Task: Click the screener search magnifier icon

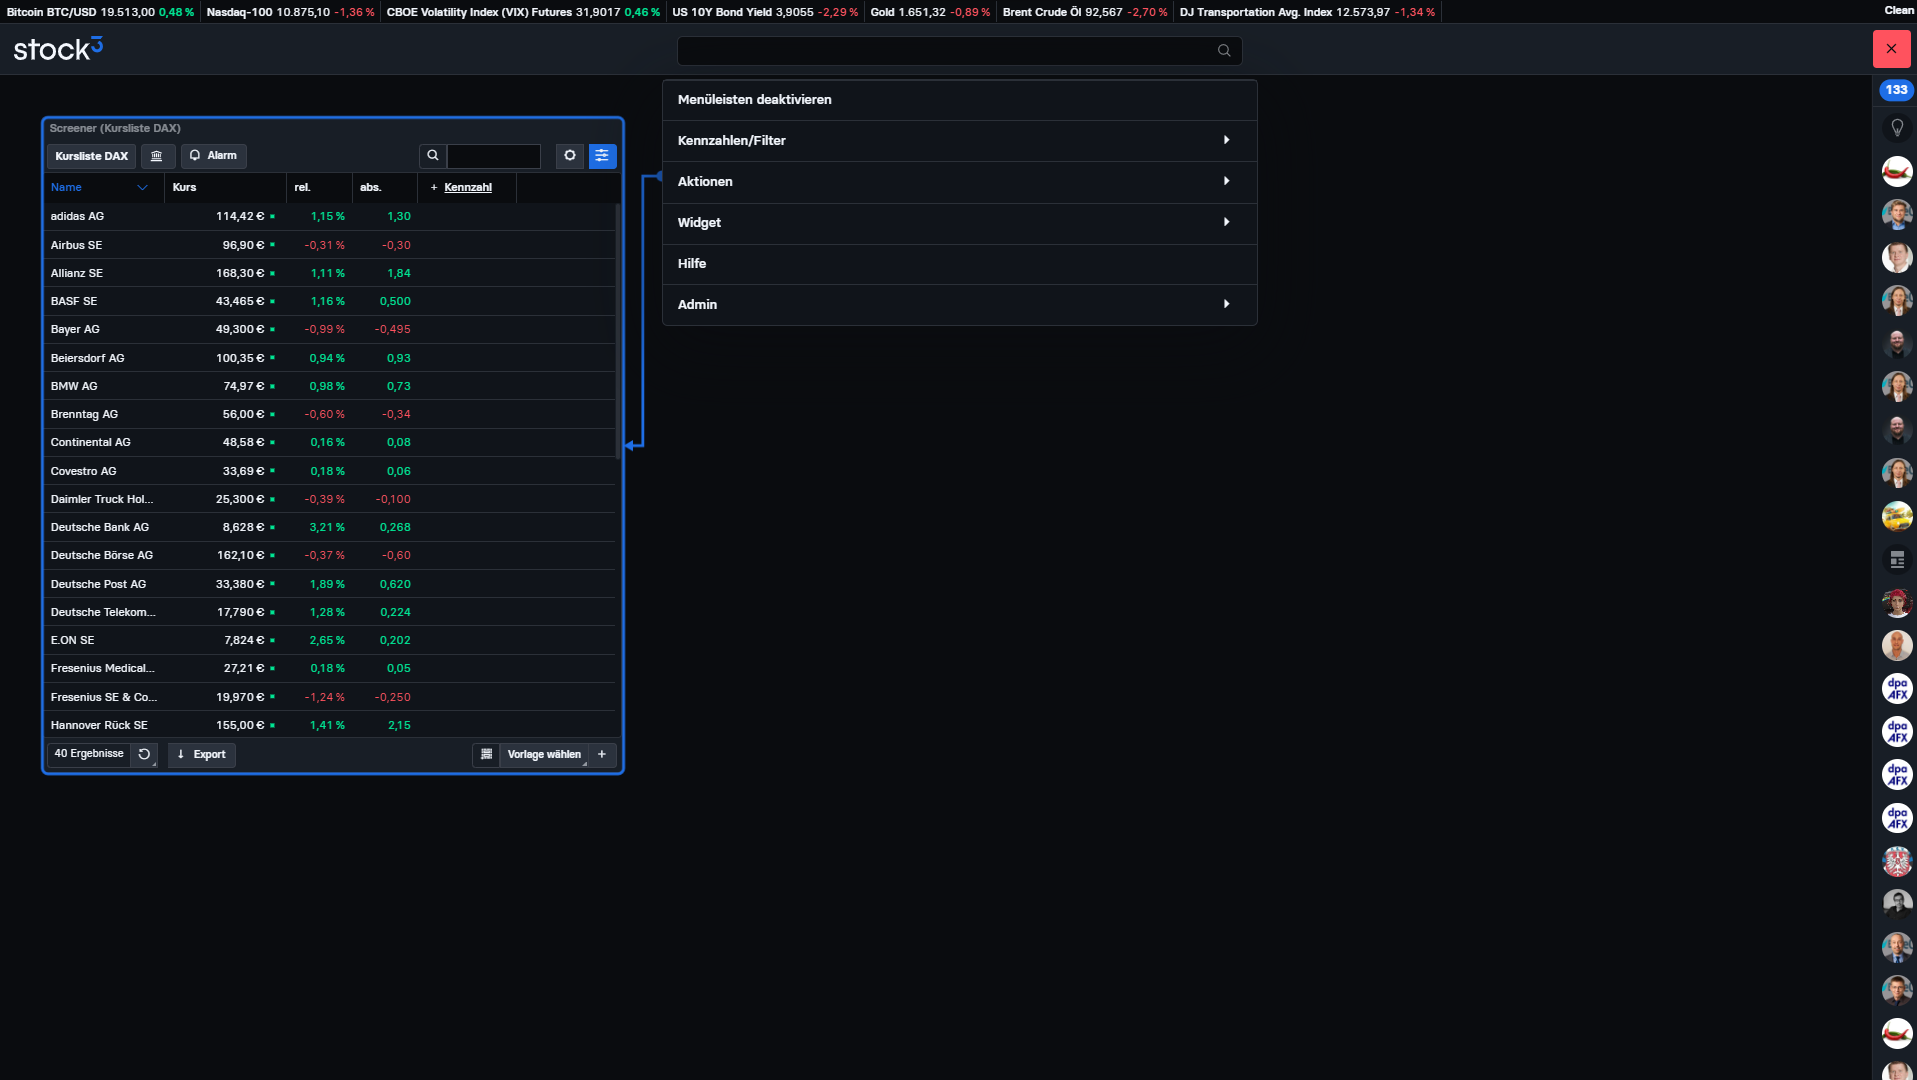Action: pyautogui.click(x=433, y=156)
